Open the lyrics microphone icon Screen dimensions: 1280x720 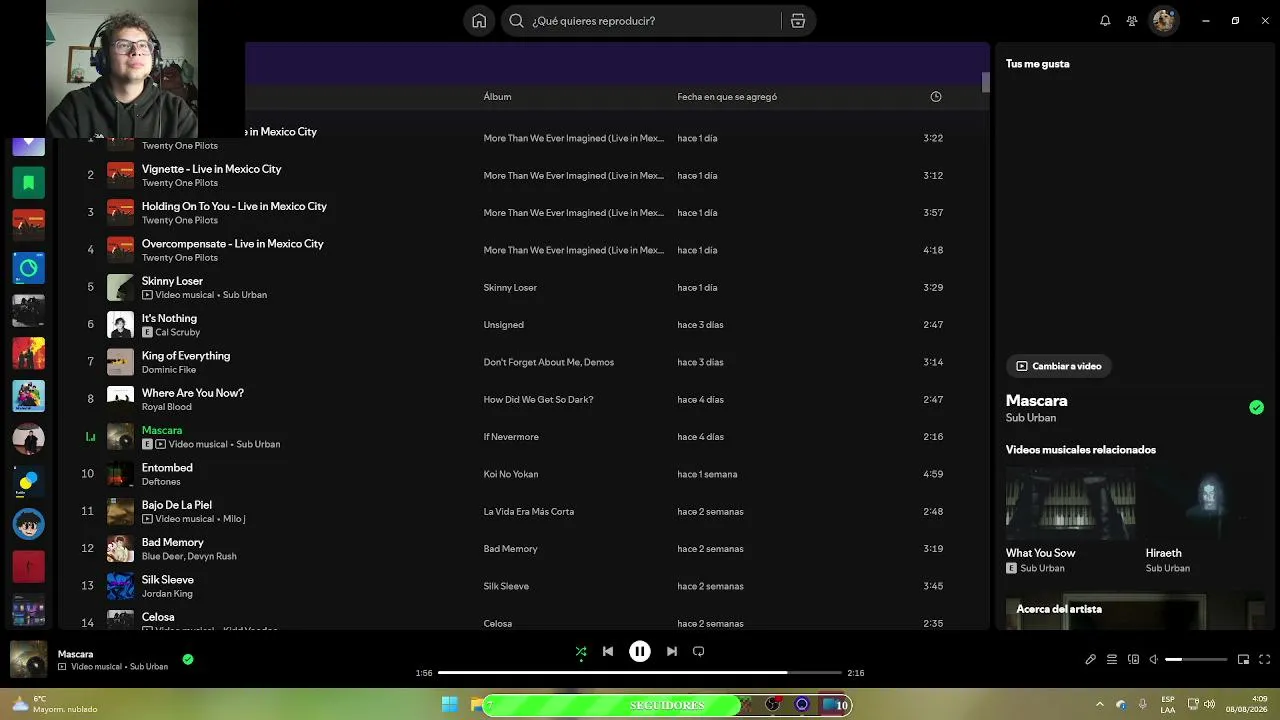[x=1091, y=660]
